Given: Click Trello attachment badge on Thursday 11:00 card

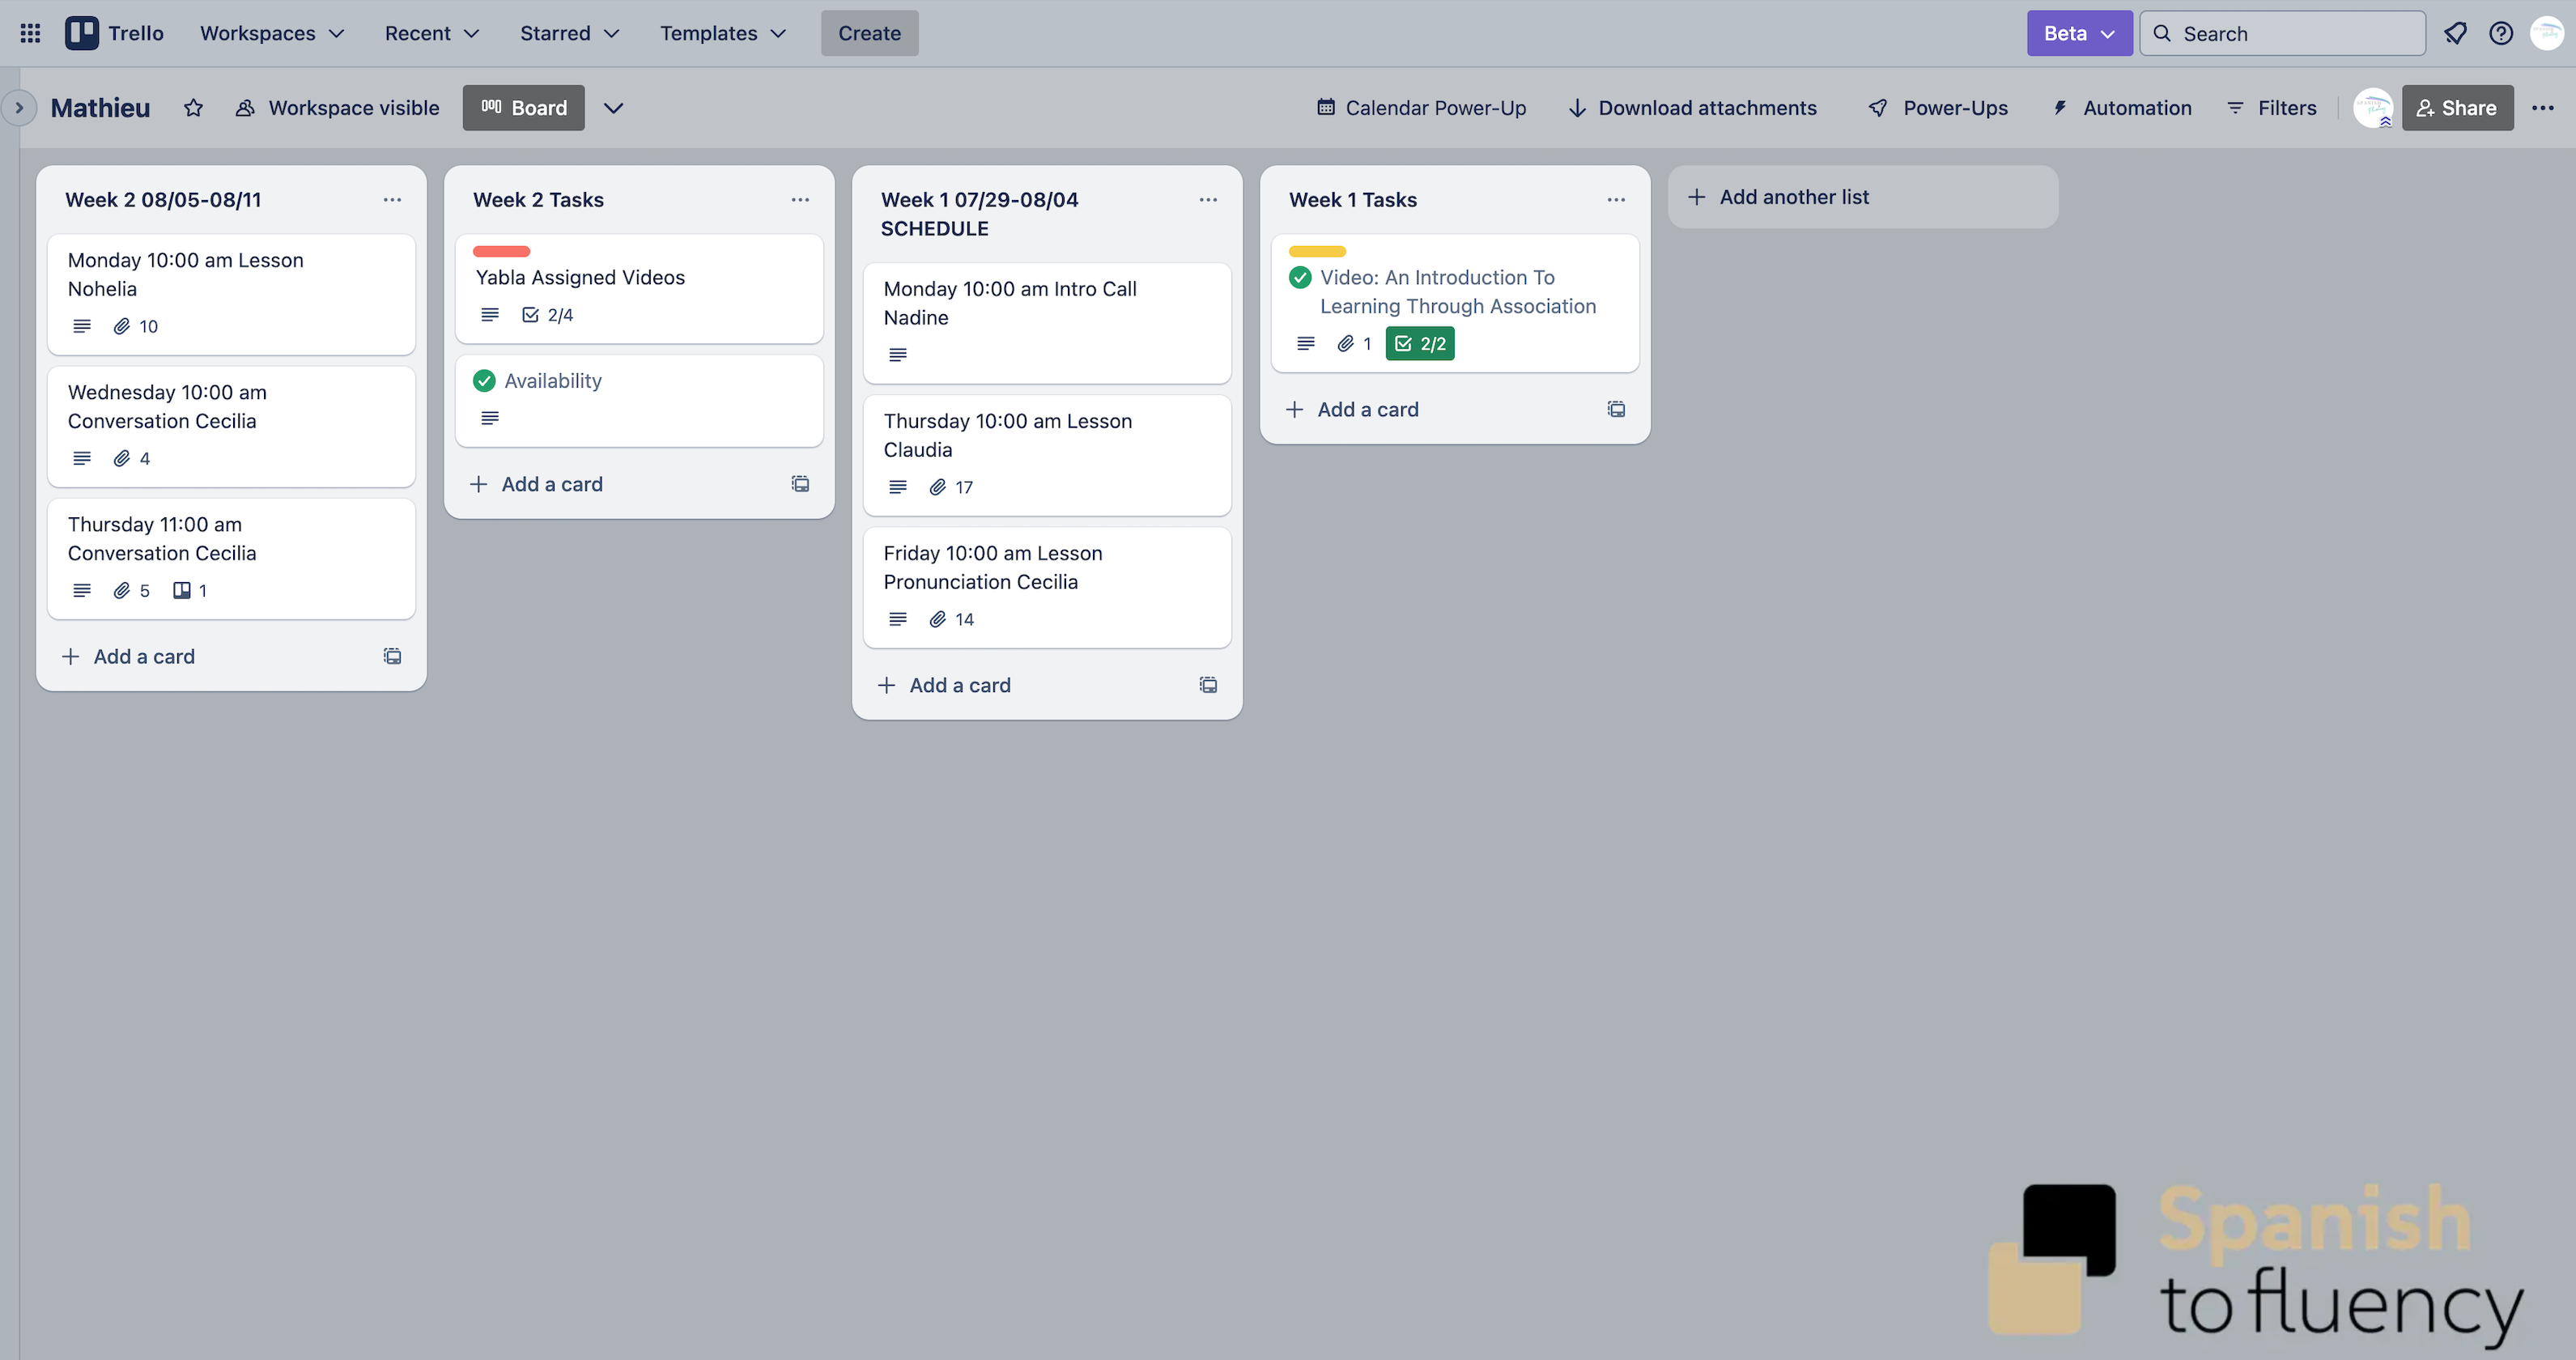Looking at the screenshot, I should coord(190,591).
